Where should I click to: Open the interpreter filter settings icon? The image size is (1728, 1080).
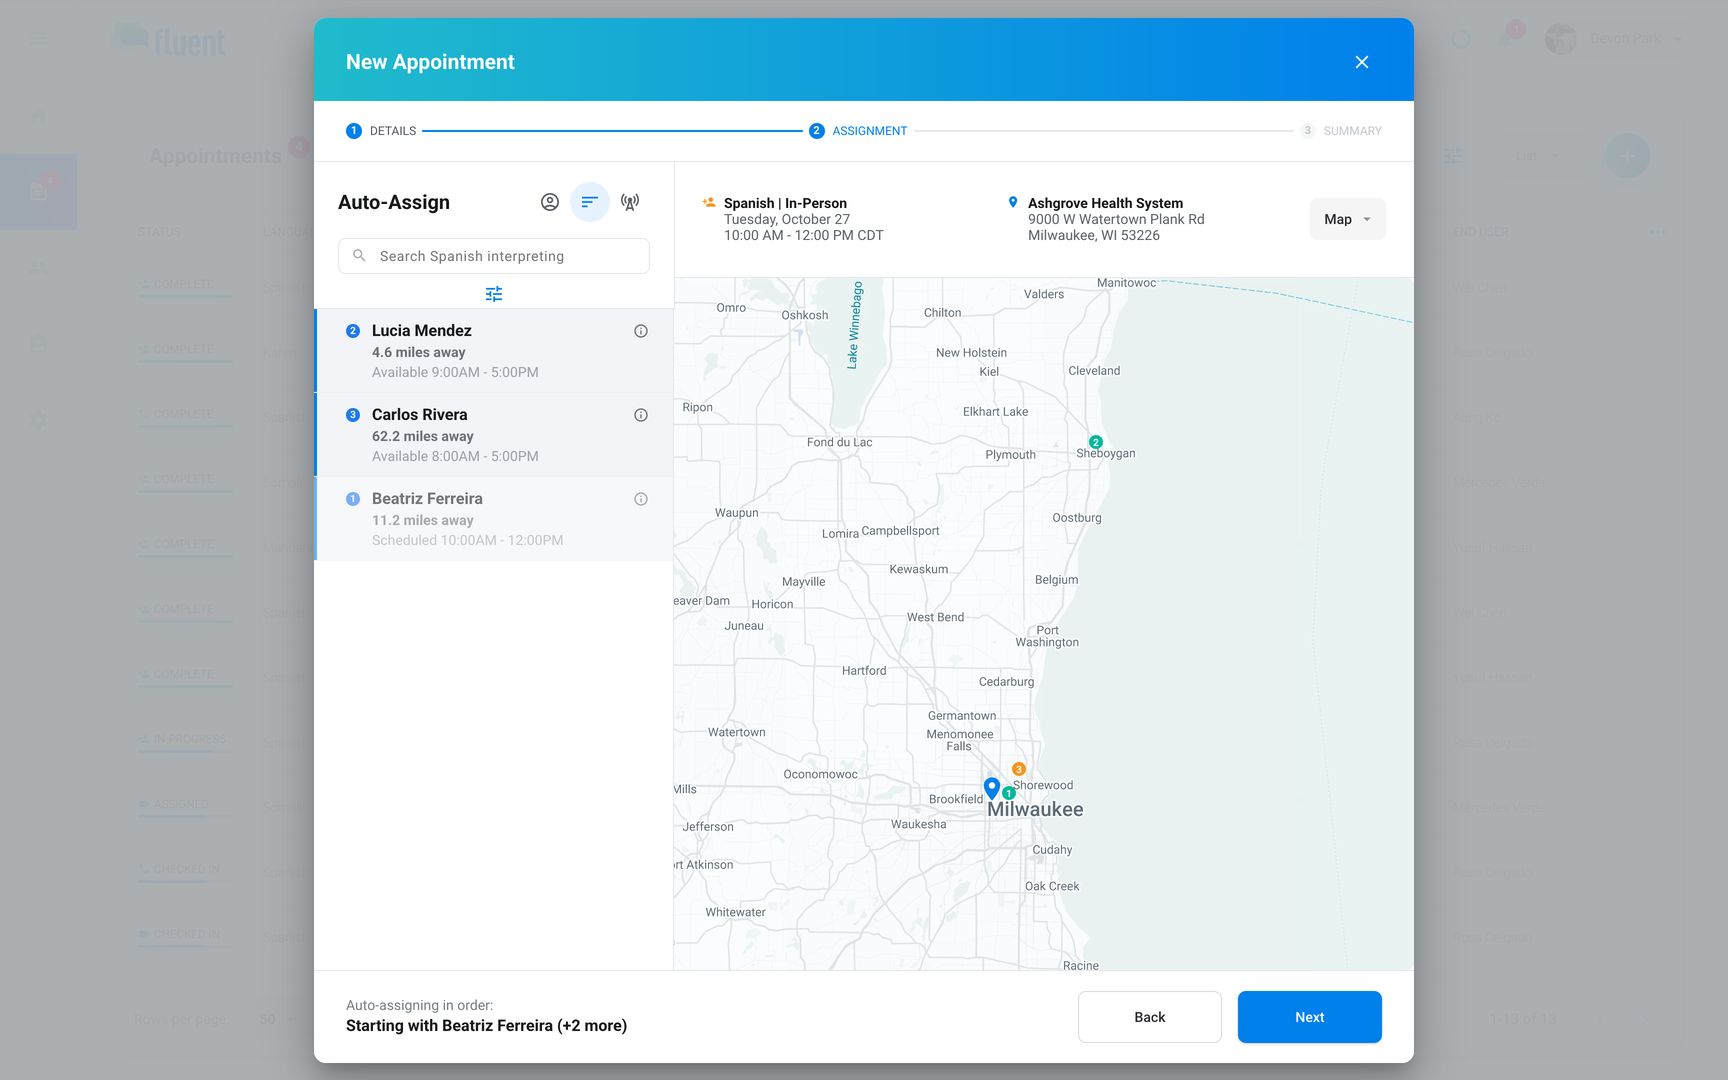494,294
